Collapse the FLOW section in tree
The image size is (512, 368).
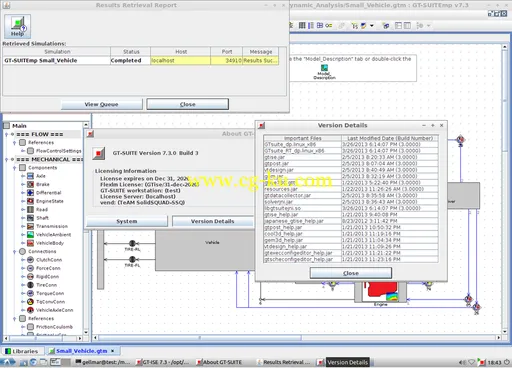pos(6,134)
